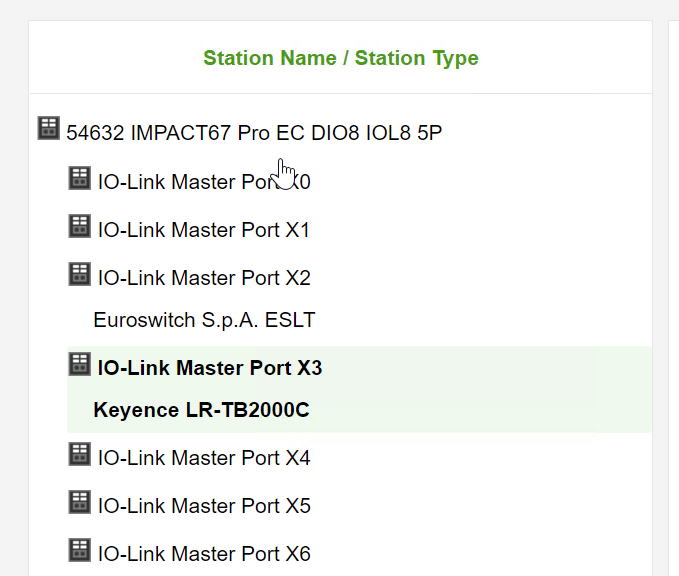Choose IO-Link Master Port X2
Image resolution: width=679 pixels, height=576 pixels.
[x=204, y=278]
